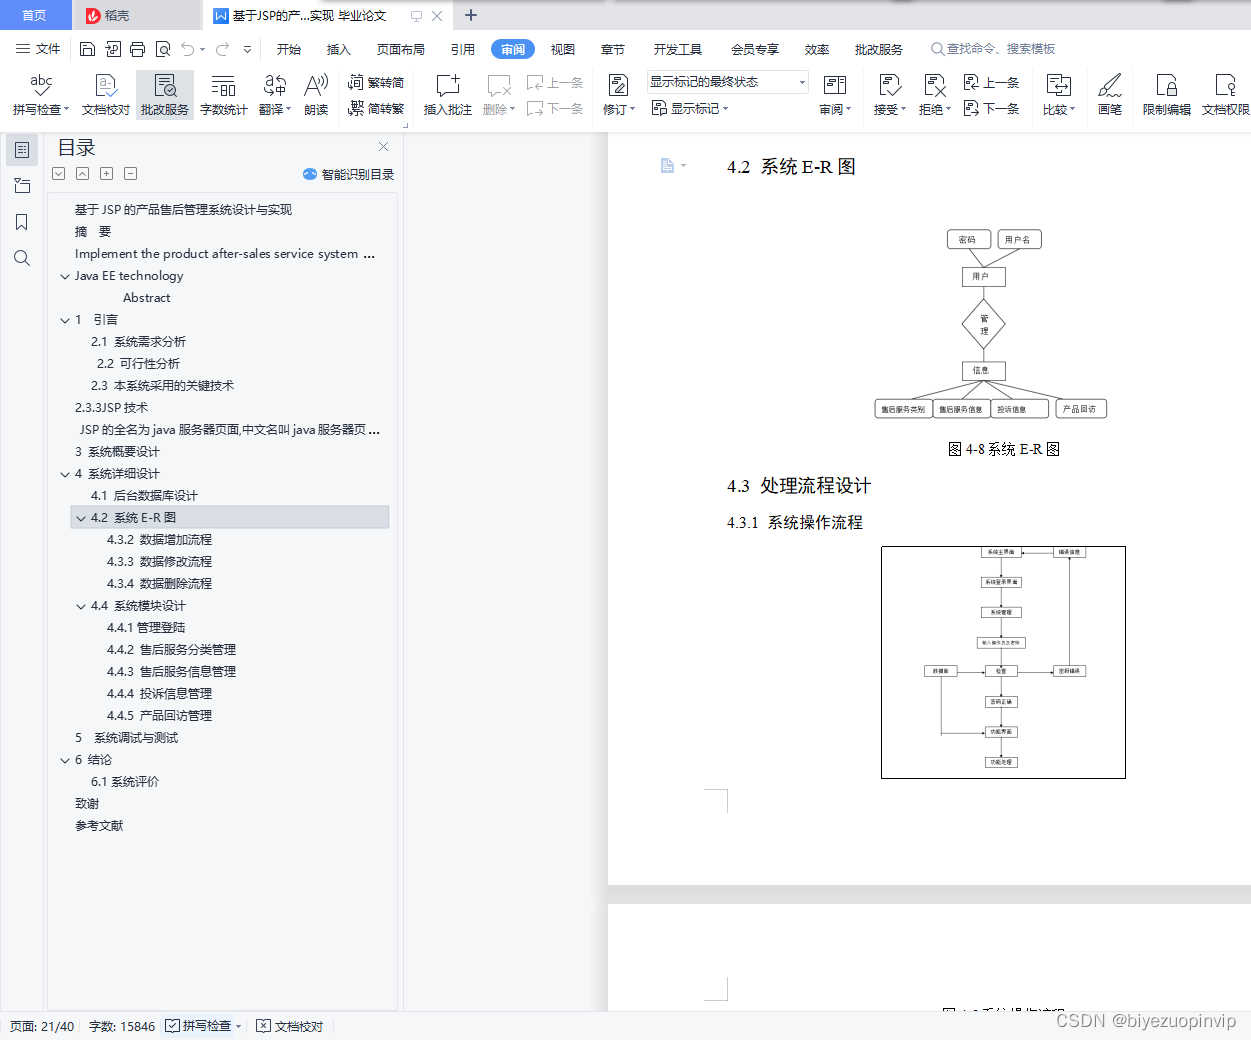This screenshot has width=1251, height=1040.
Task: Click the word count 字数: 15846
Action: tap(122, 1026)
